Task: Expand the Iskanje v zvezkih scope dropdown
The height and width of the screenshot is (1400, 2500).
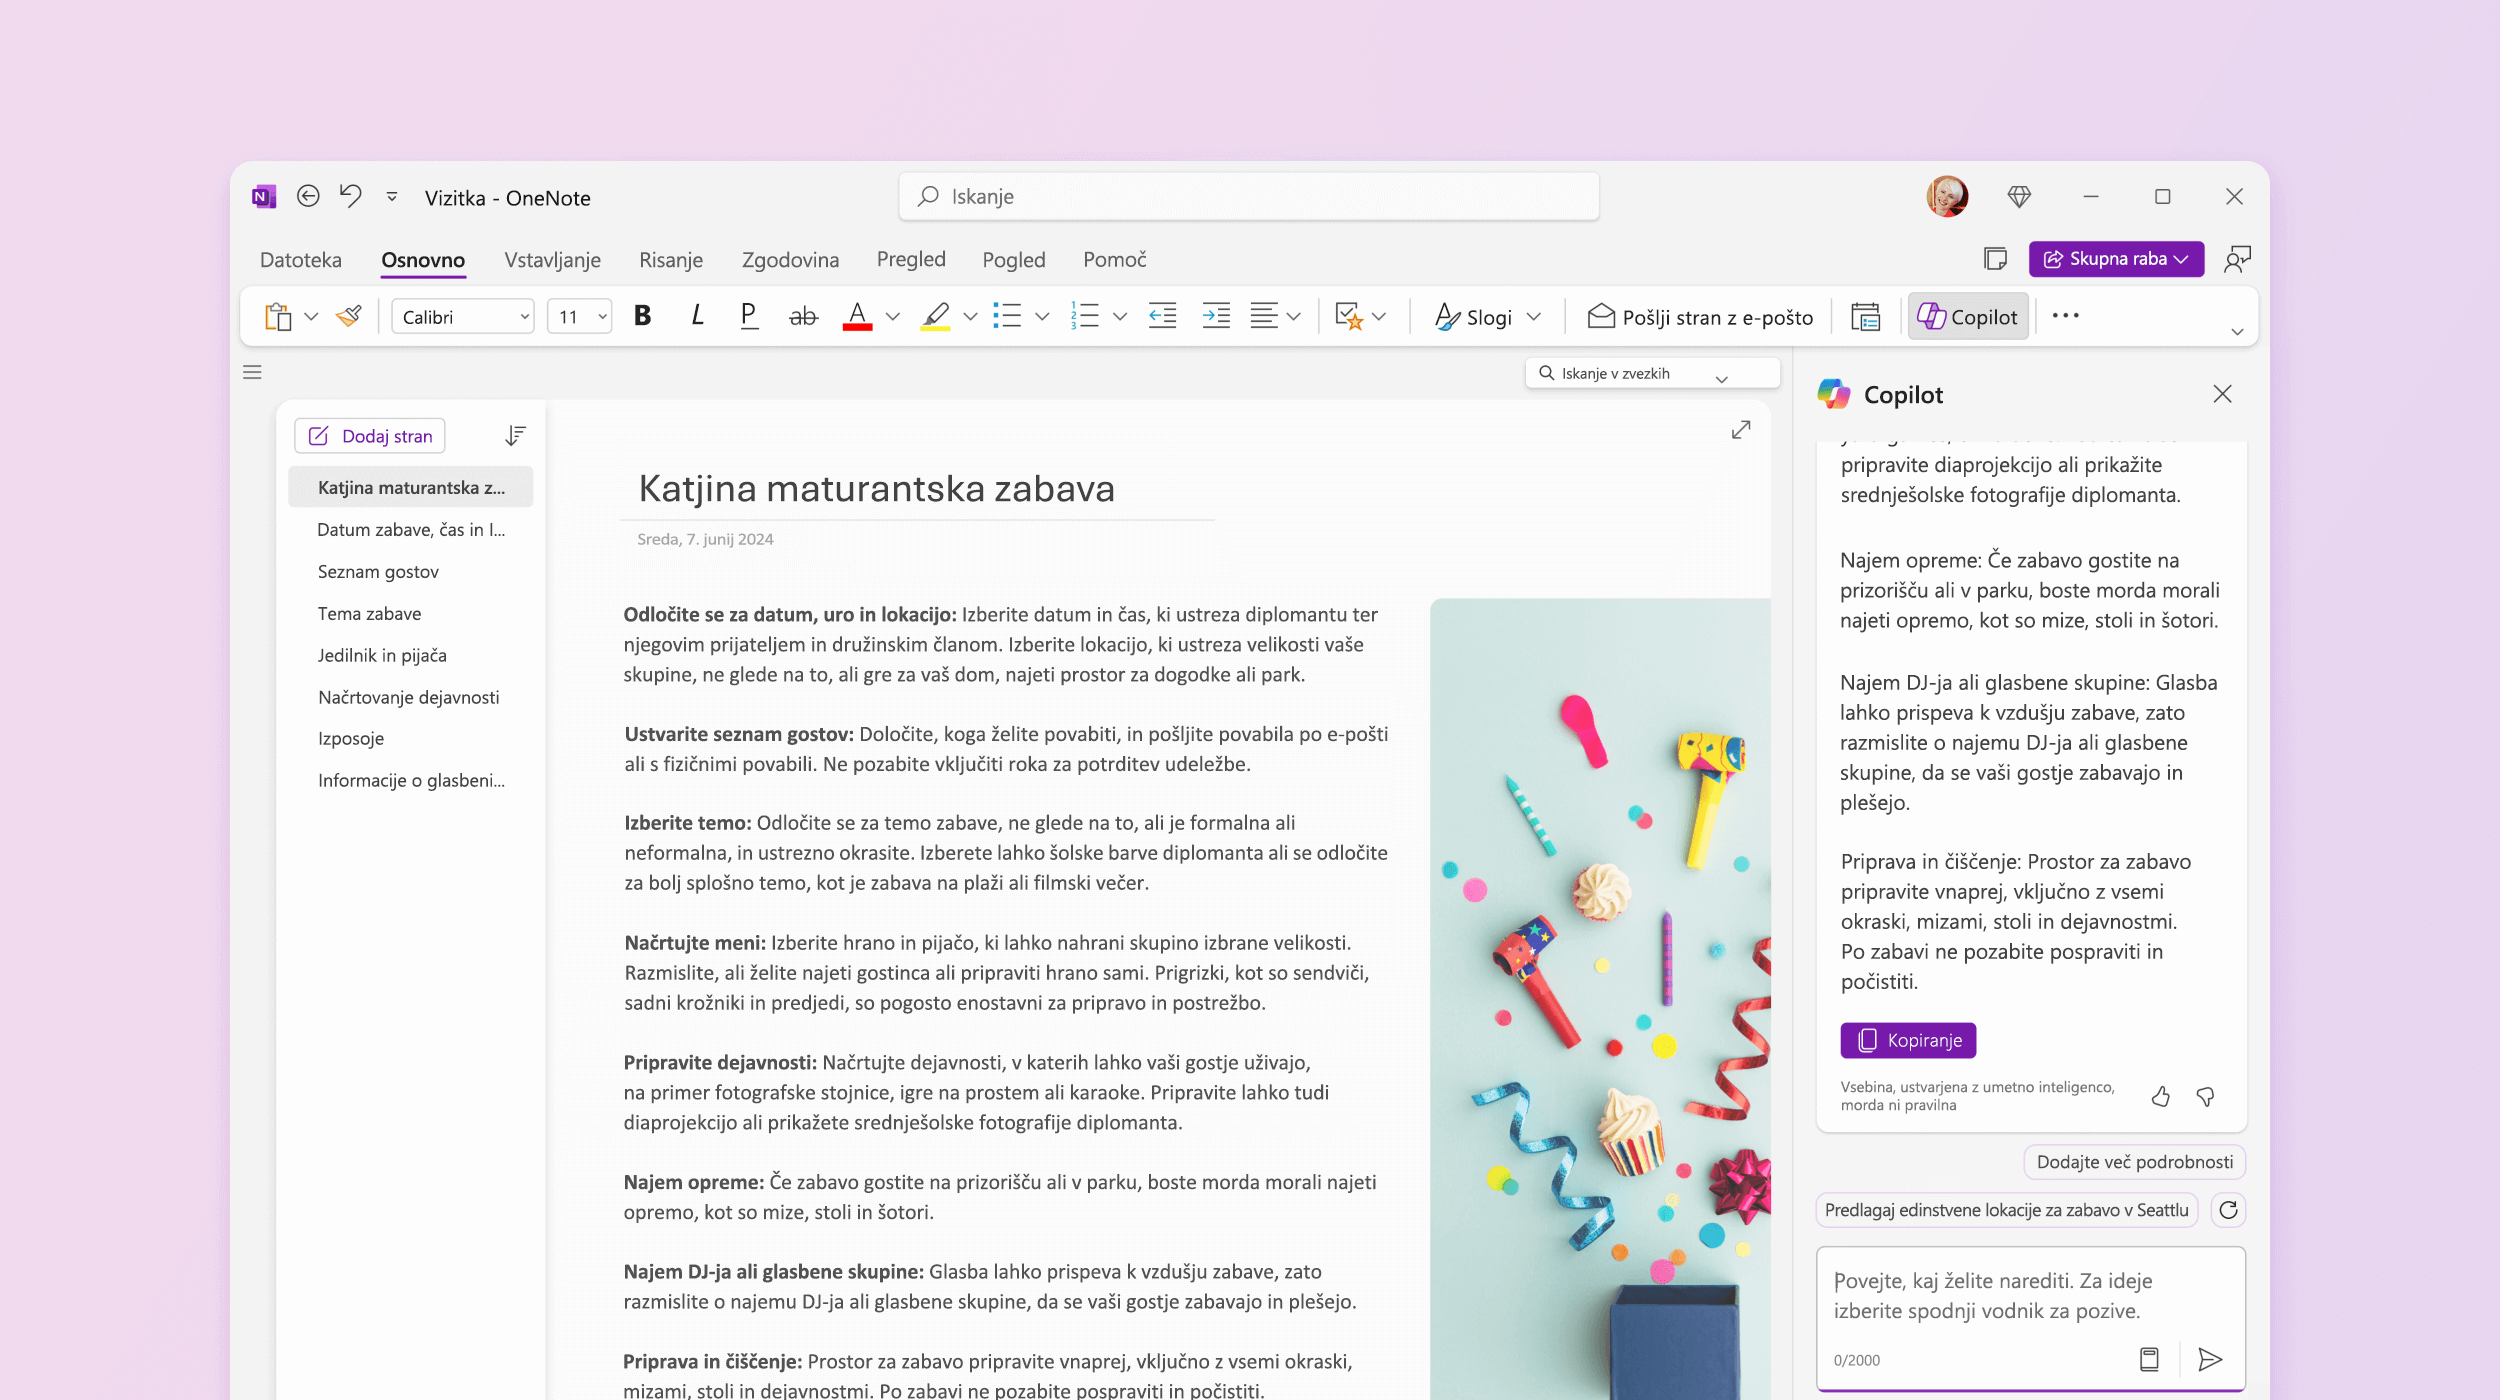Action: click(x=1721, y=378)
